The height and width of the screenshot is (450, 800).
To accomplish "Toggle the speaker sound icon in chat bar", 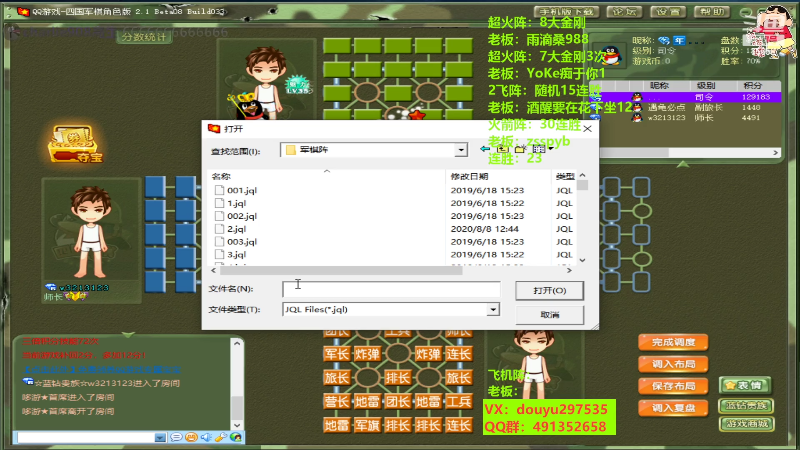I will [206, 437].
